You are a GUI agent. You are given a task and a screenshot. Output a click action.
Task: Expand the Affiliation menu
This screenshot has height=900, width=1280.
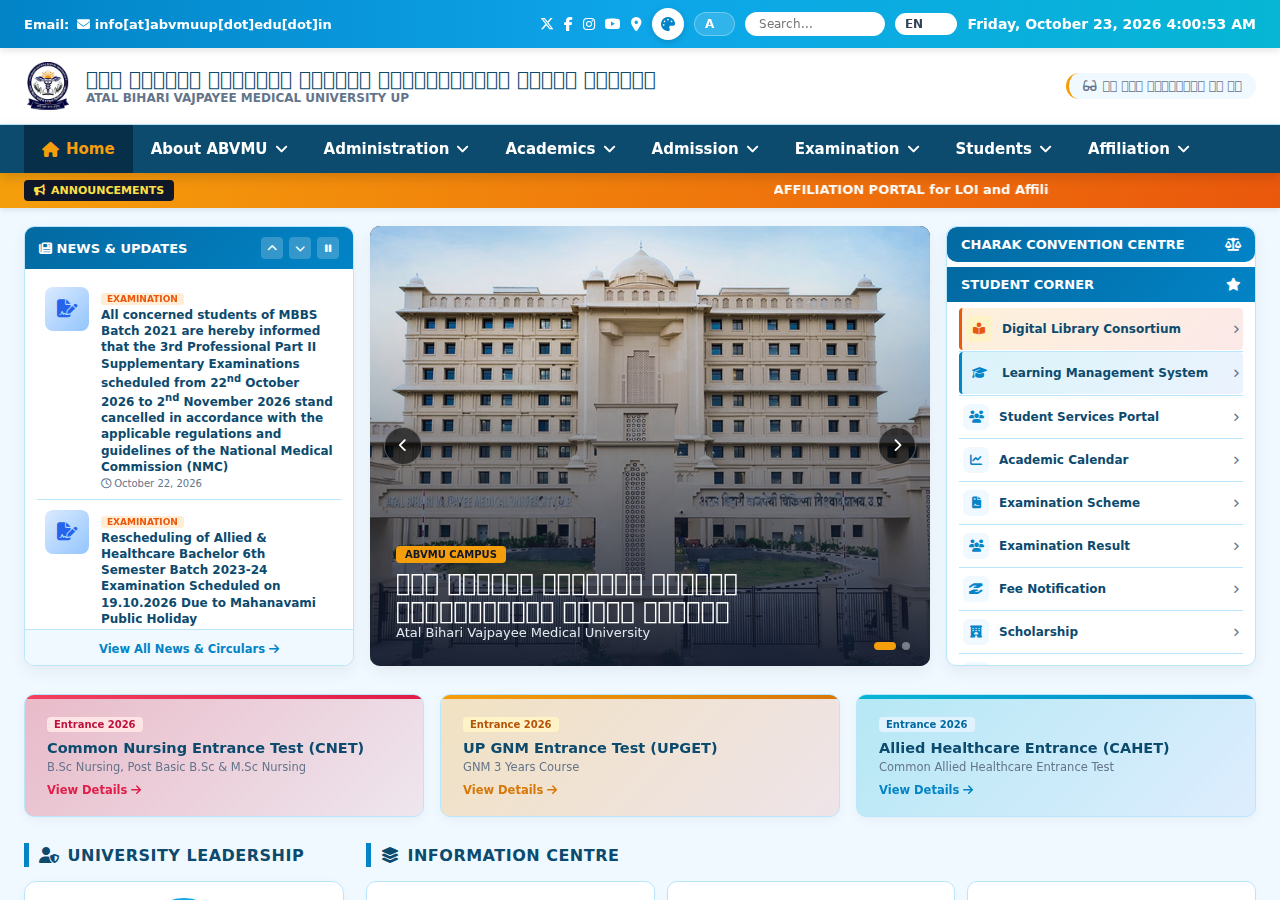pos(1139,149)
